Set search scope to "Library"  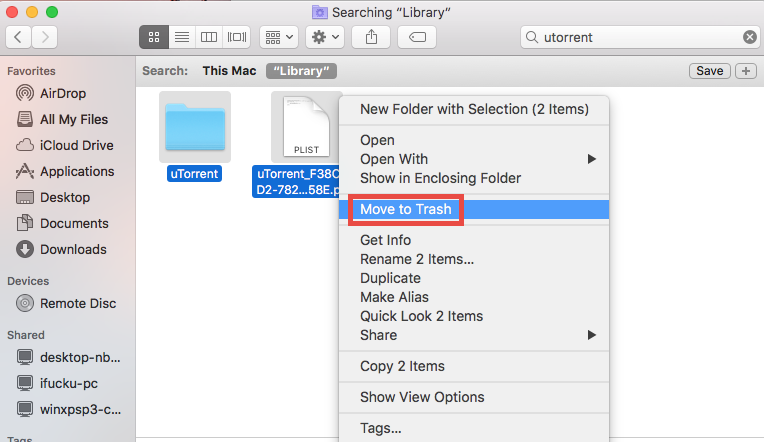click(301, 71)
